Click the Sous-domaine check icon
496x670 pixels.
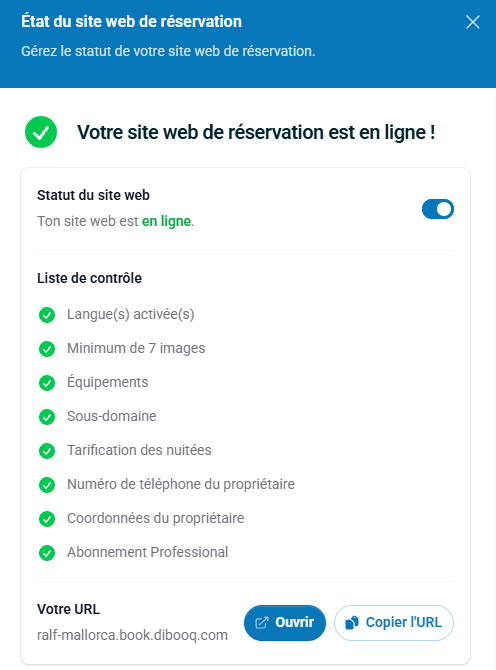[x=47, y=417]
